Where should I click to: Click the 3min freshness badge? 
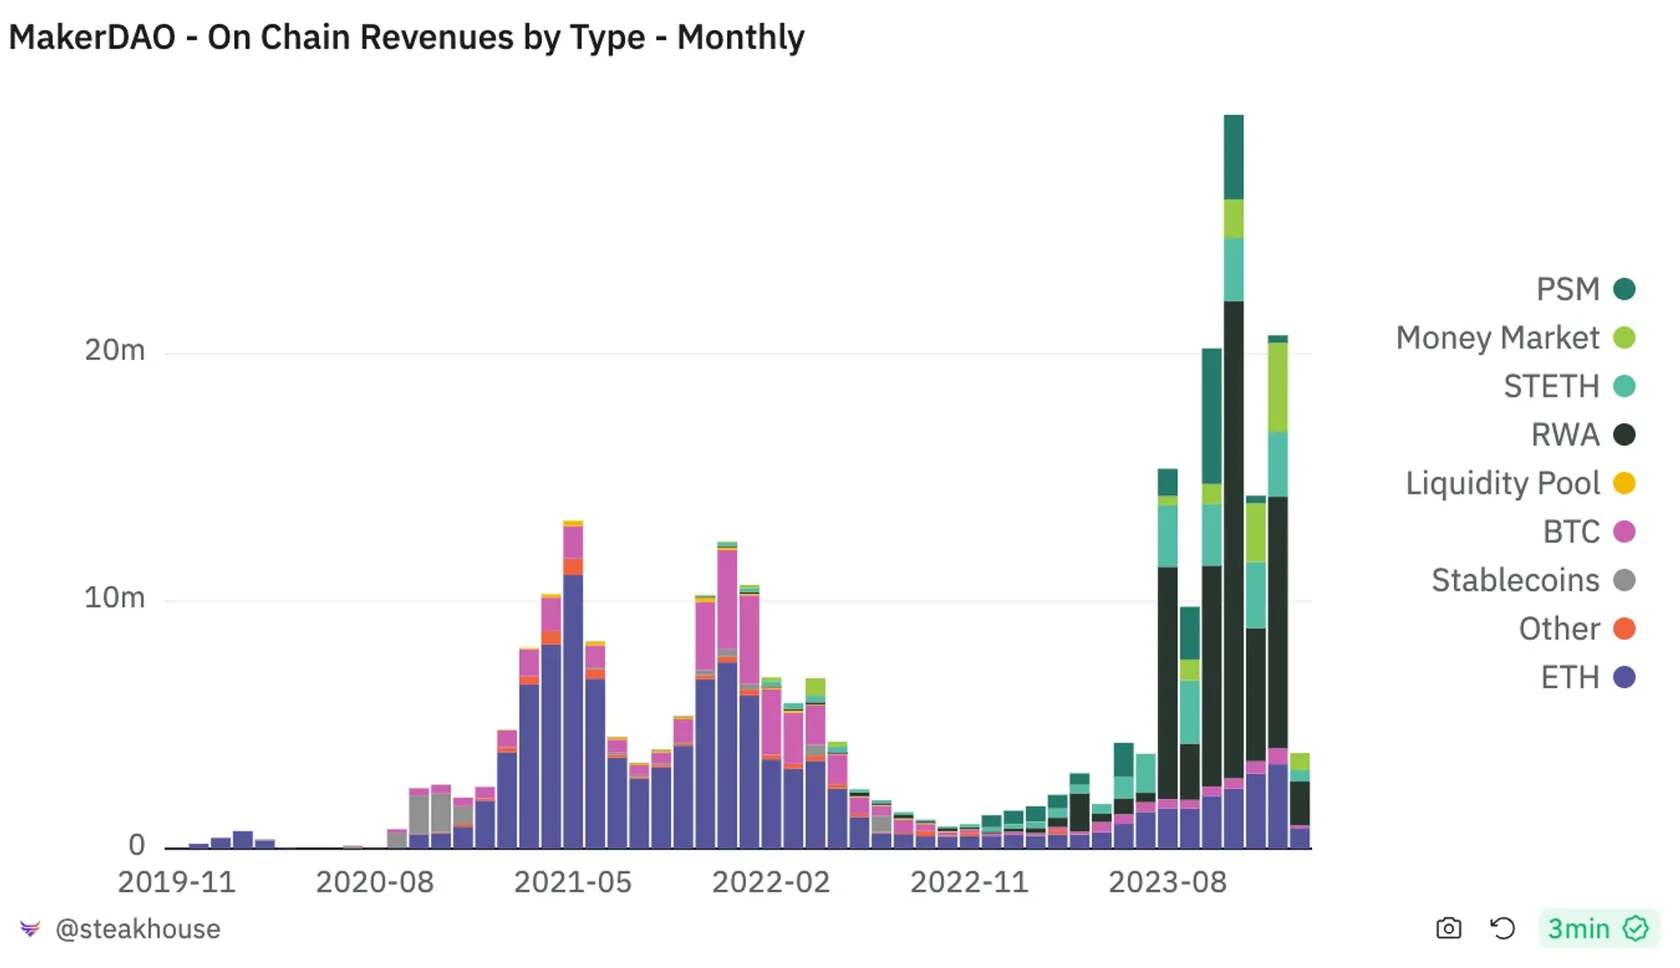pos(1599,928)
